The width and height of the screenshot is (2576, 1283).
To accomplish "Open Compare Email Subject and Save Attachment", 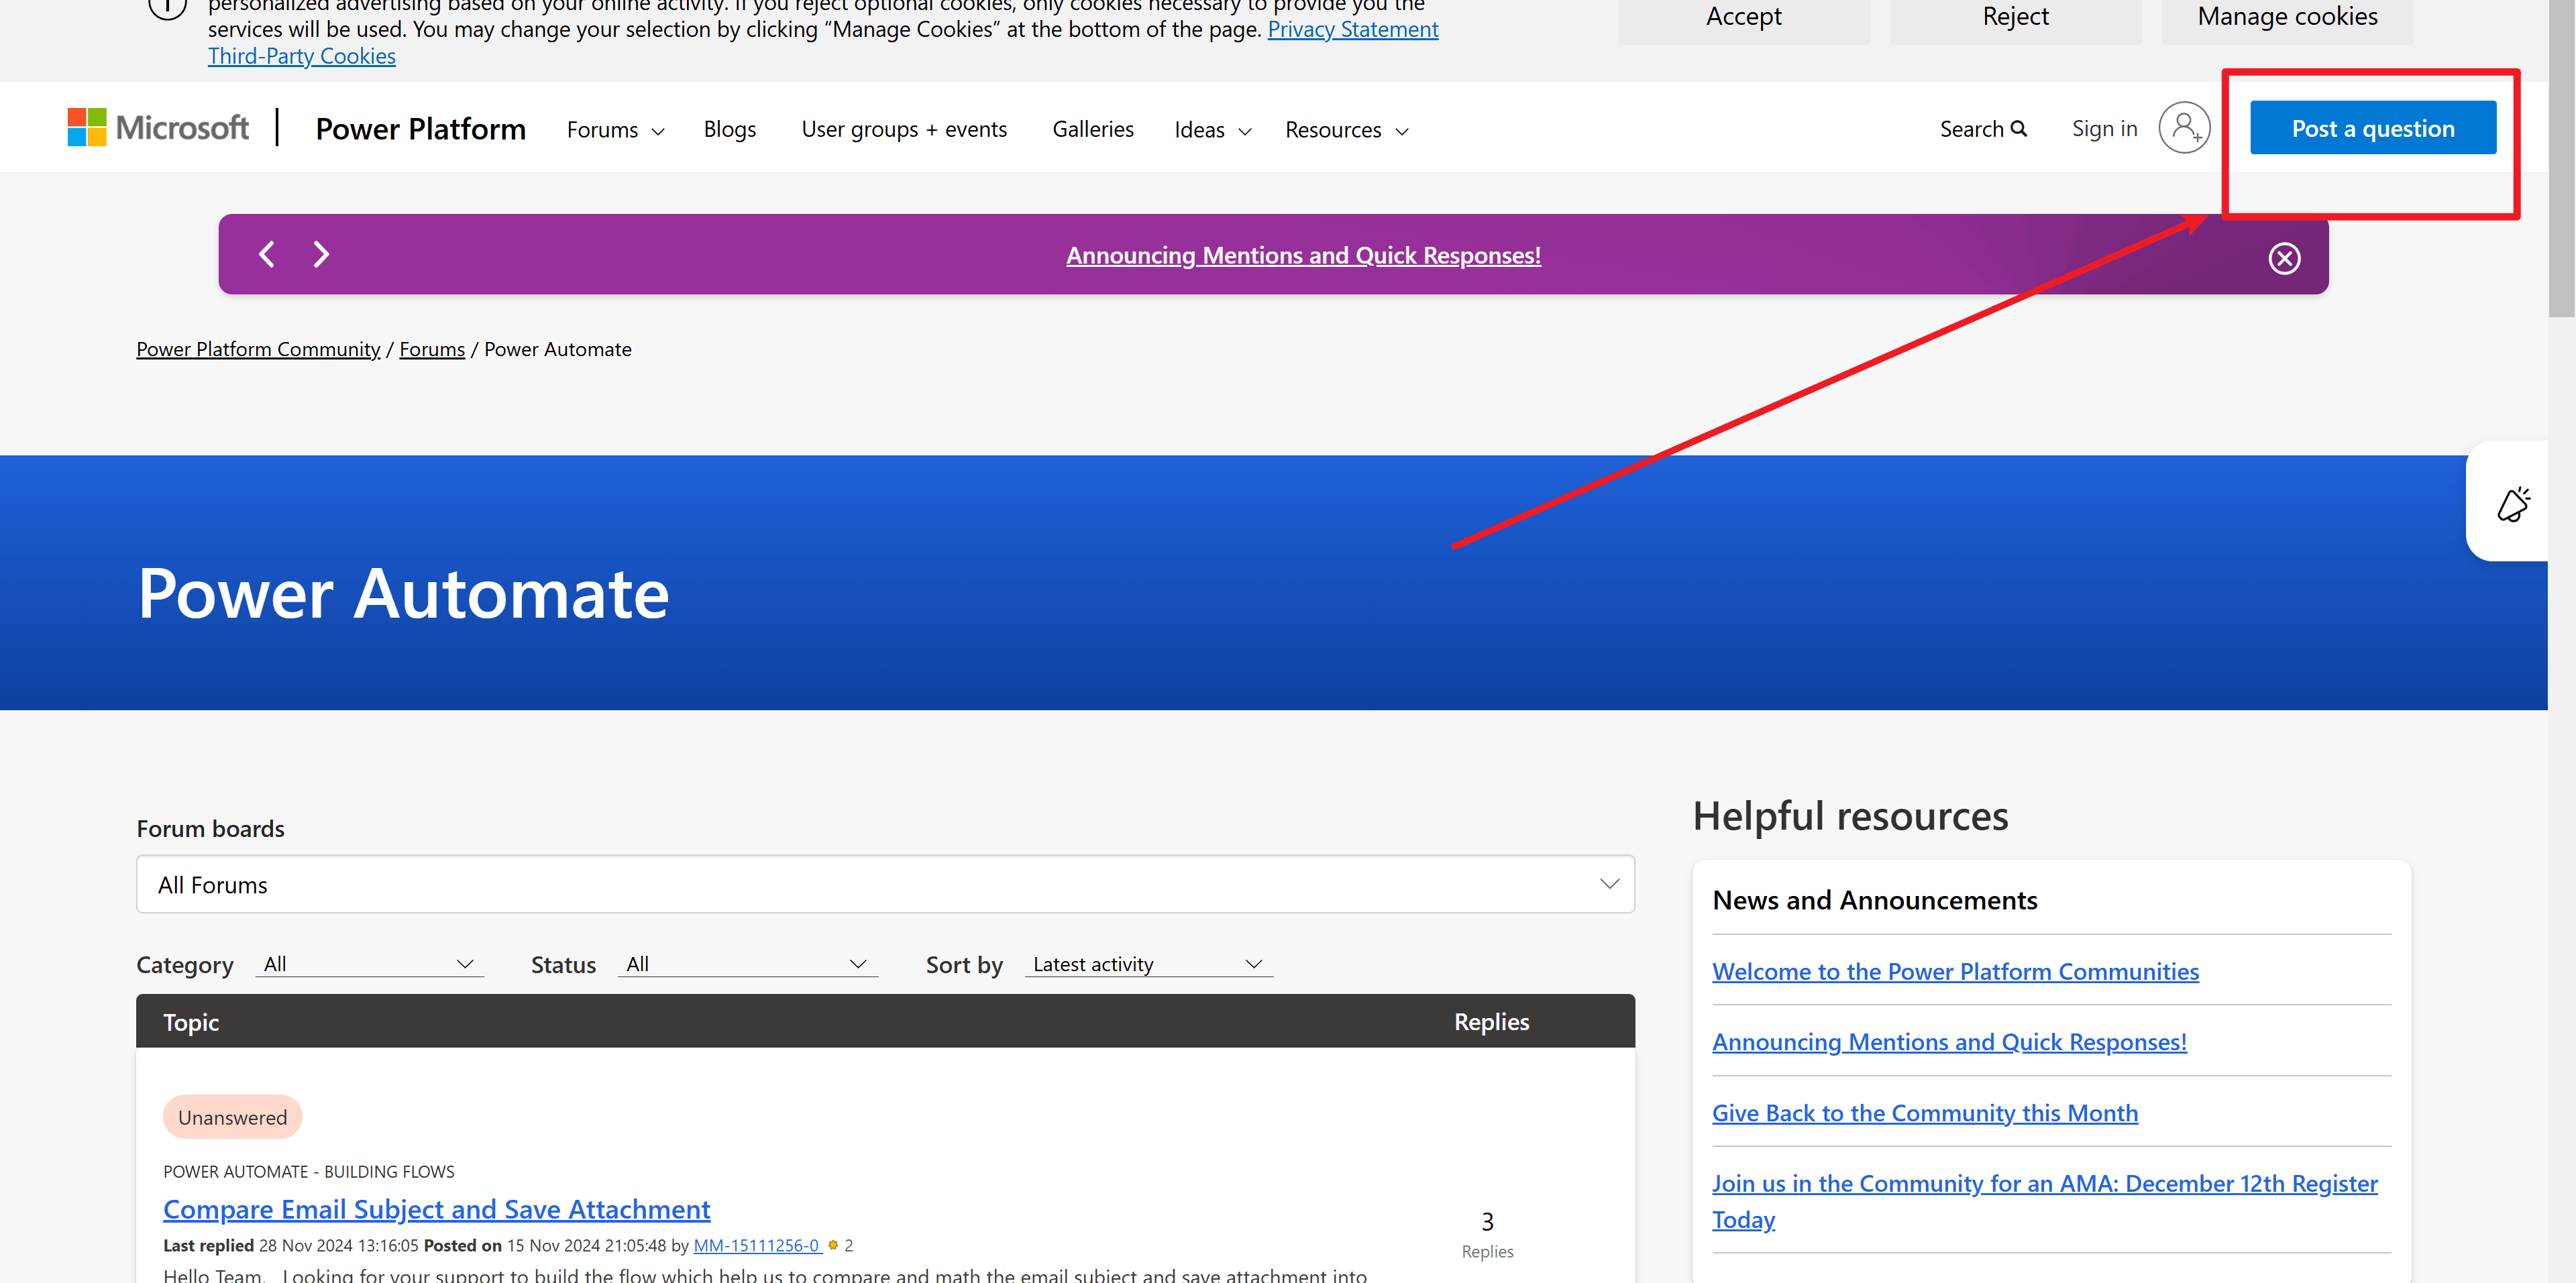I will (x=436, y=1209).
